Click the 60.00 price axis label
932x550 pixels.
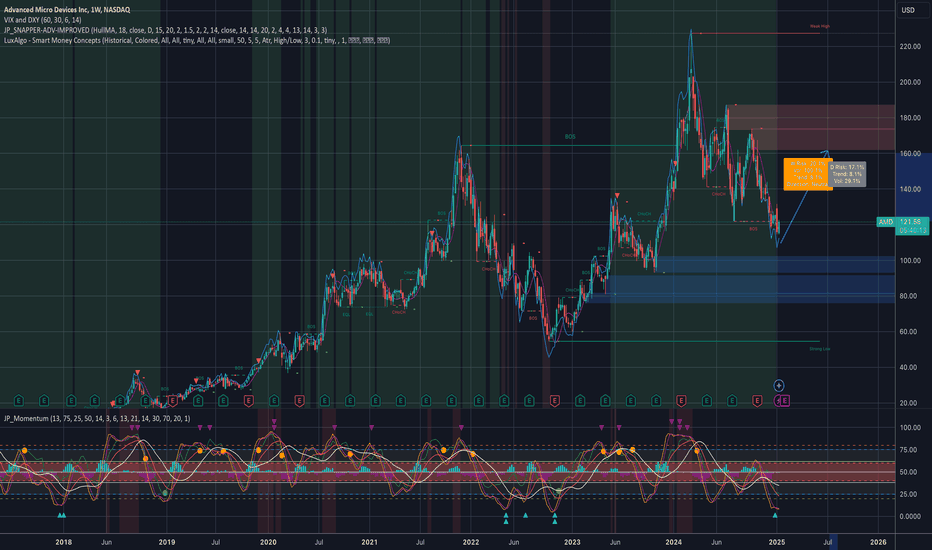tap(910, 332)
